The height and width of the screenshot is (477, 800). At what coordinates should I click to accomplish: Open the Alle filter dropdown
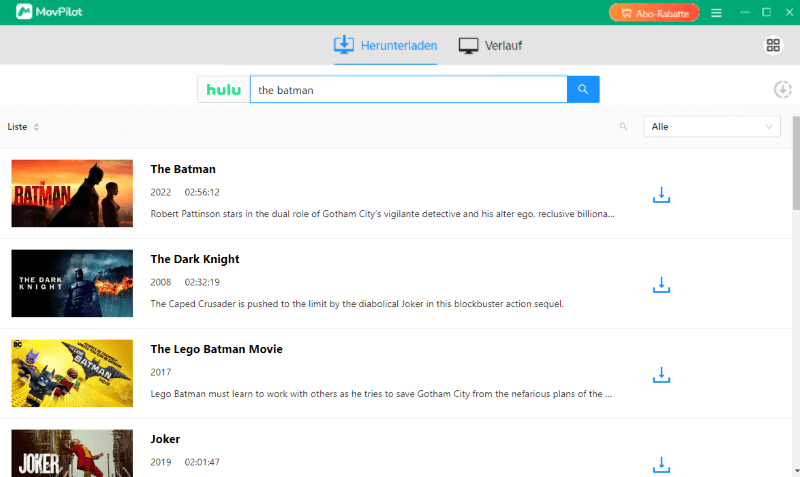click(712, 127)
